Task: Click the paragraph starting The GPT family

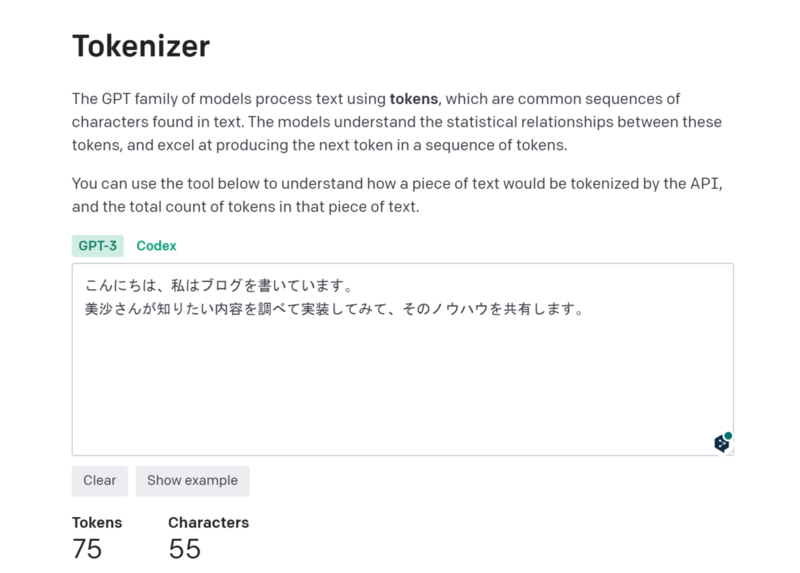Action: click(x=397, y=122)
